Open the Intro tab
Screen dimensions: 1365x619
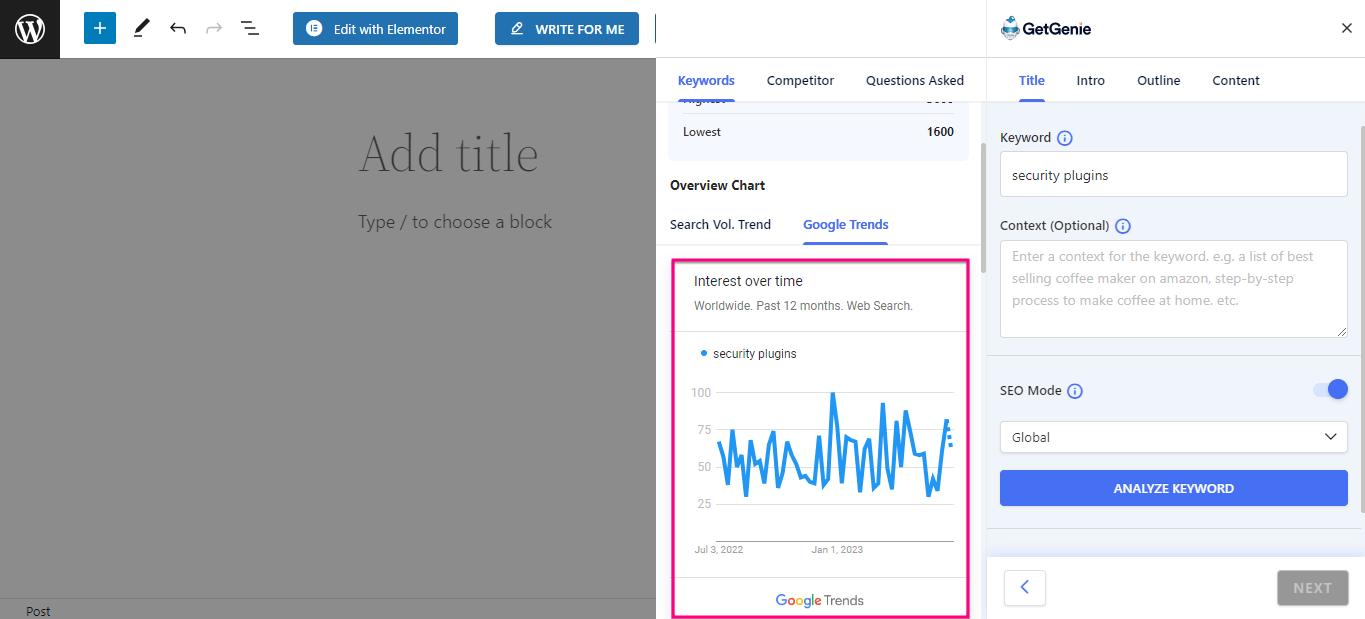pyautogui.click(x=1091, y=81)
